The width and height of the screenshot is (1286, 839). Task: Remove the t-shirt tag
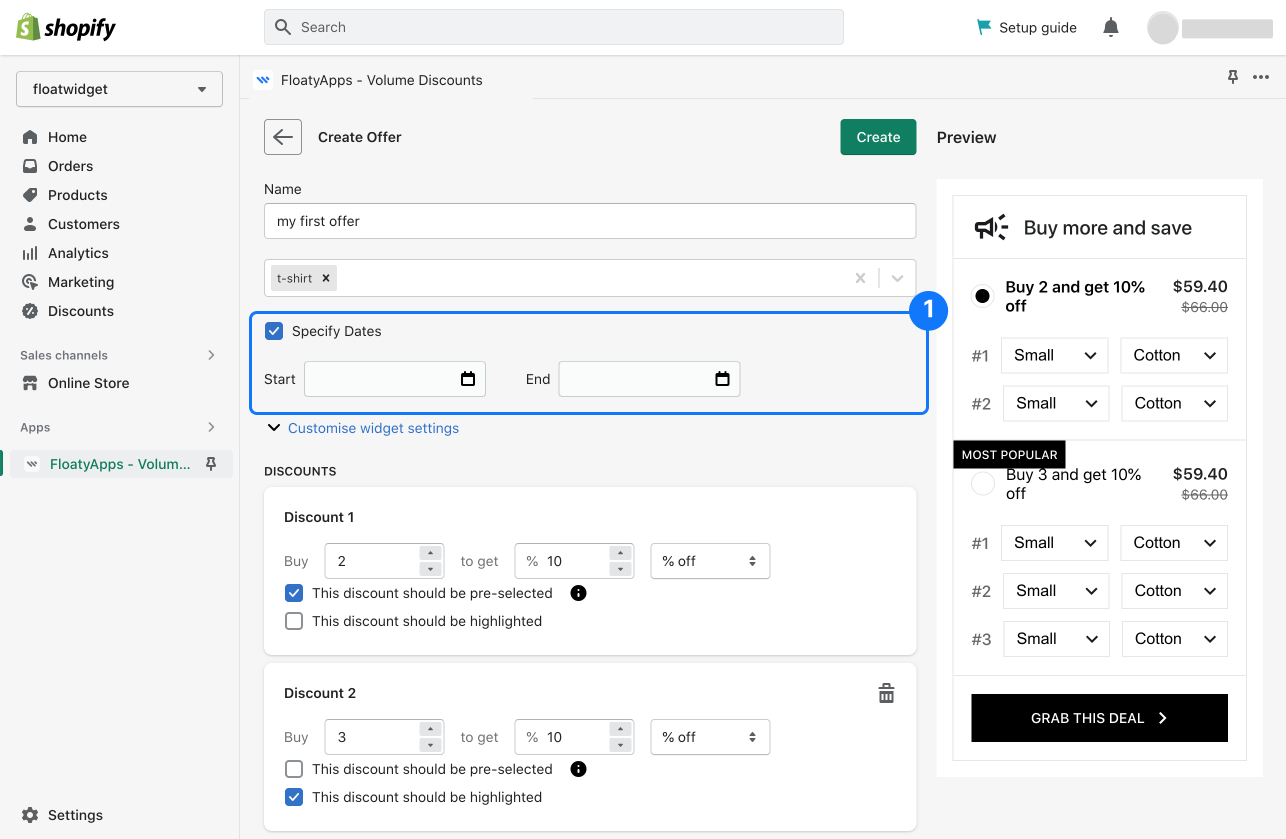[326, 278]
